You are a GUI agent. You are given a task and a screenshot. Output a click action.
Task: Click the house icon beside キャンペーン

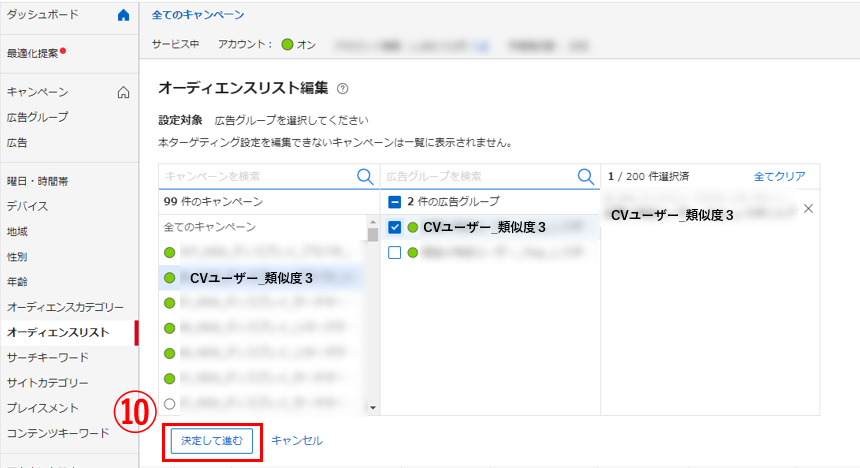(124, 93)
